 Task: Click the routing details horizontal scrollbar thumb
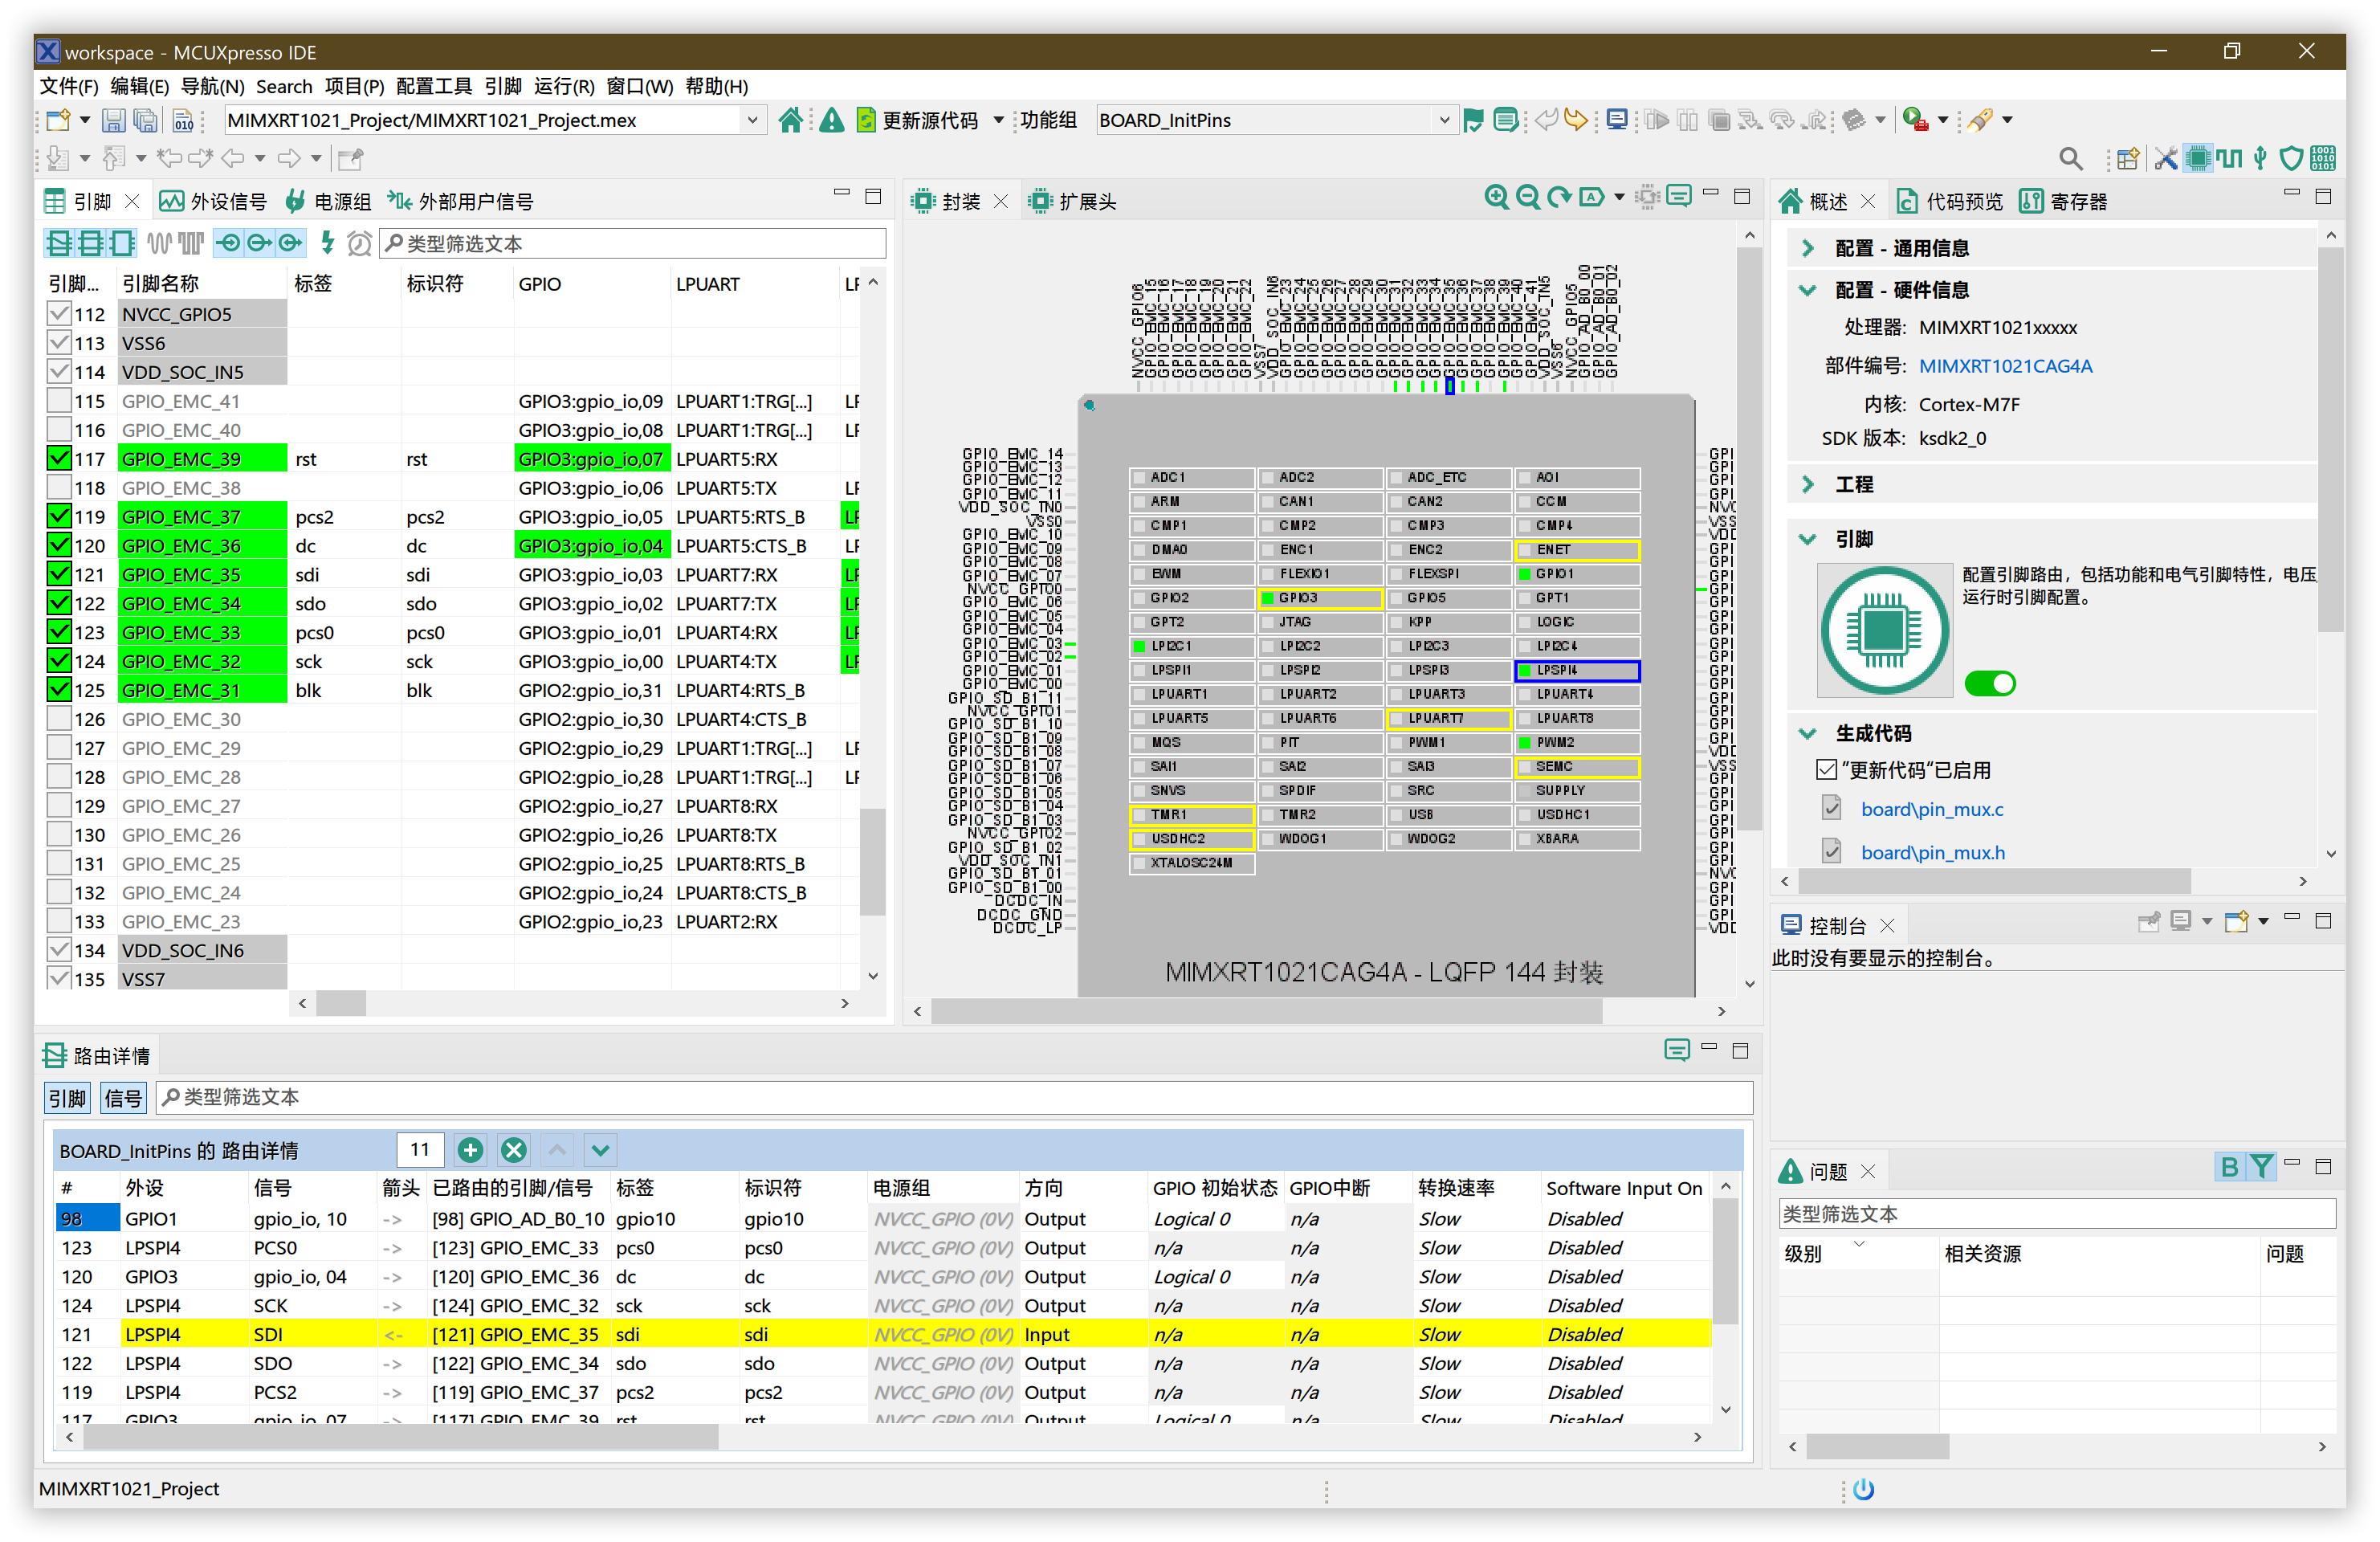pos(400,1437)
